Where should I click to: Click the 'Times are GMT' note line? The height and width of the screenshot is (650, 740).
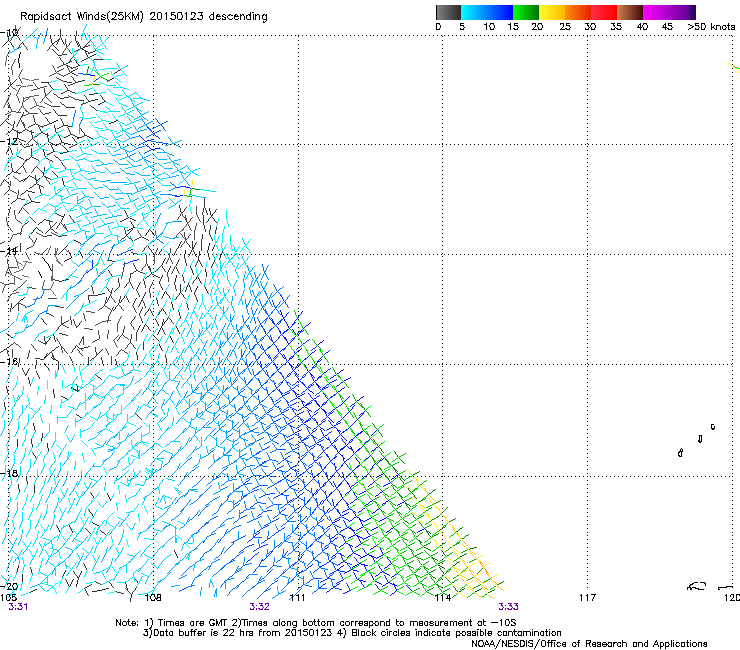point(315,623)
